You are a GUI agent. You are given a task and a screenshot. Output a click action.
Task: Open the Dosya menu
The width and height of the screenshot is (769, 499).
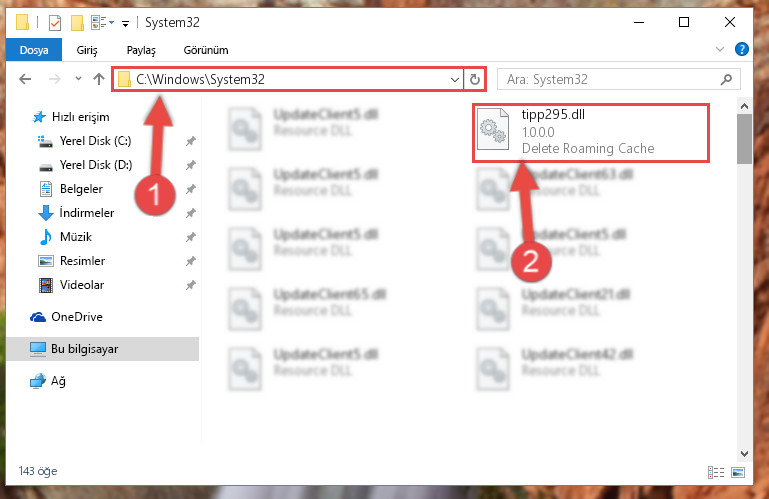34,50
